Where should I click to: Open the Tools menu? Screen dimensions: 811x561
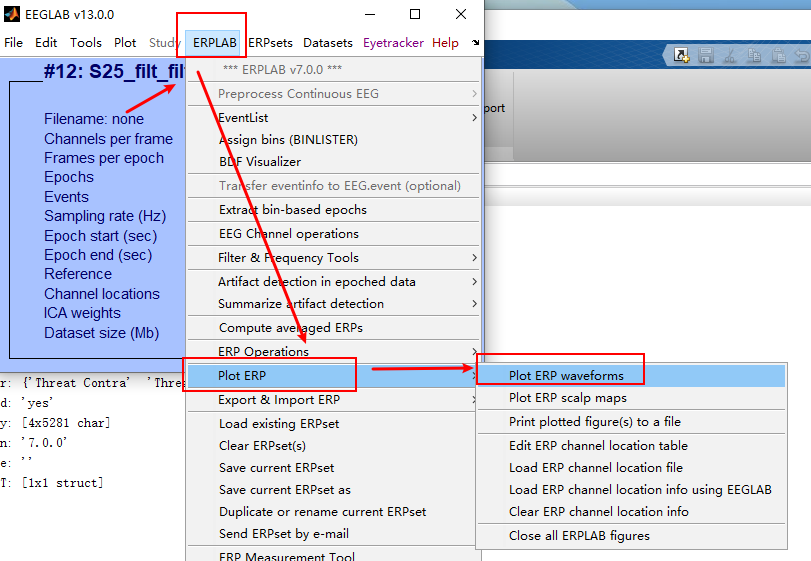tap(86, 42)
